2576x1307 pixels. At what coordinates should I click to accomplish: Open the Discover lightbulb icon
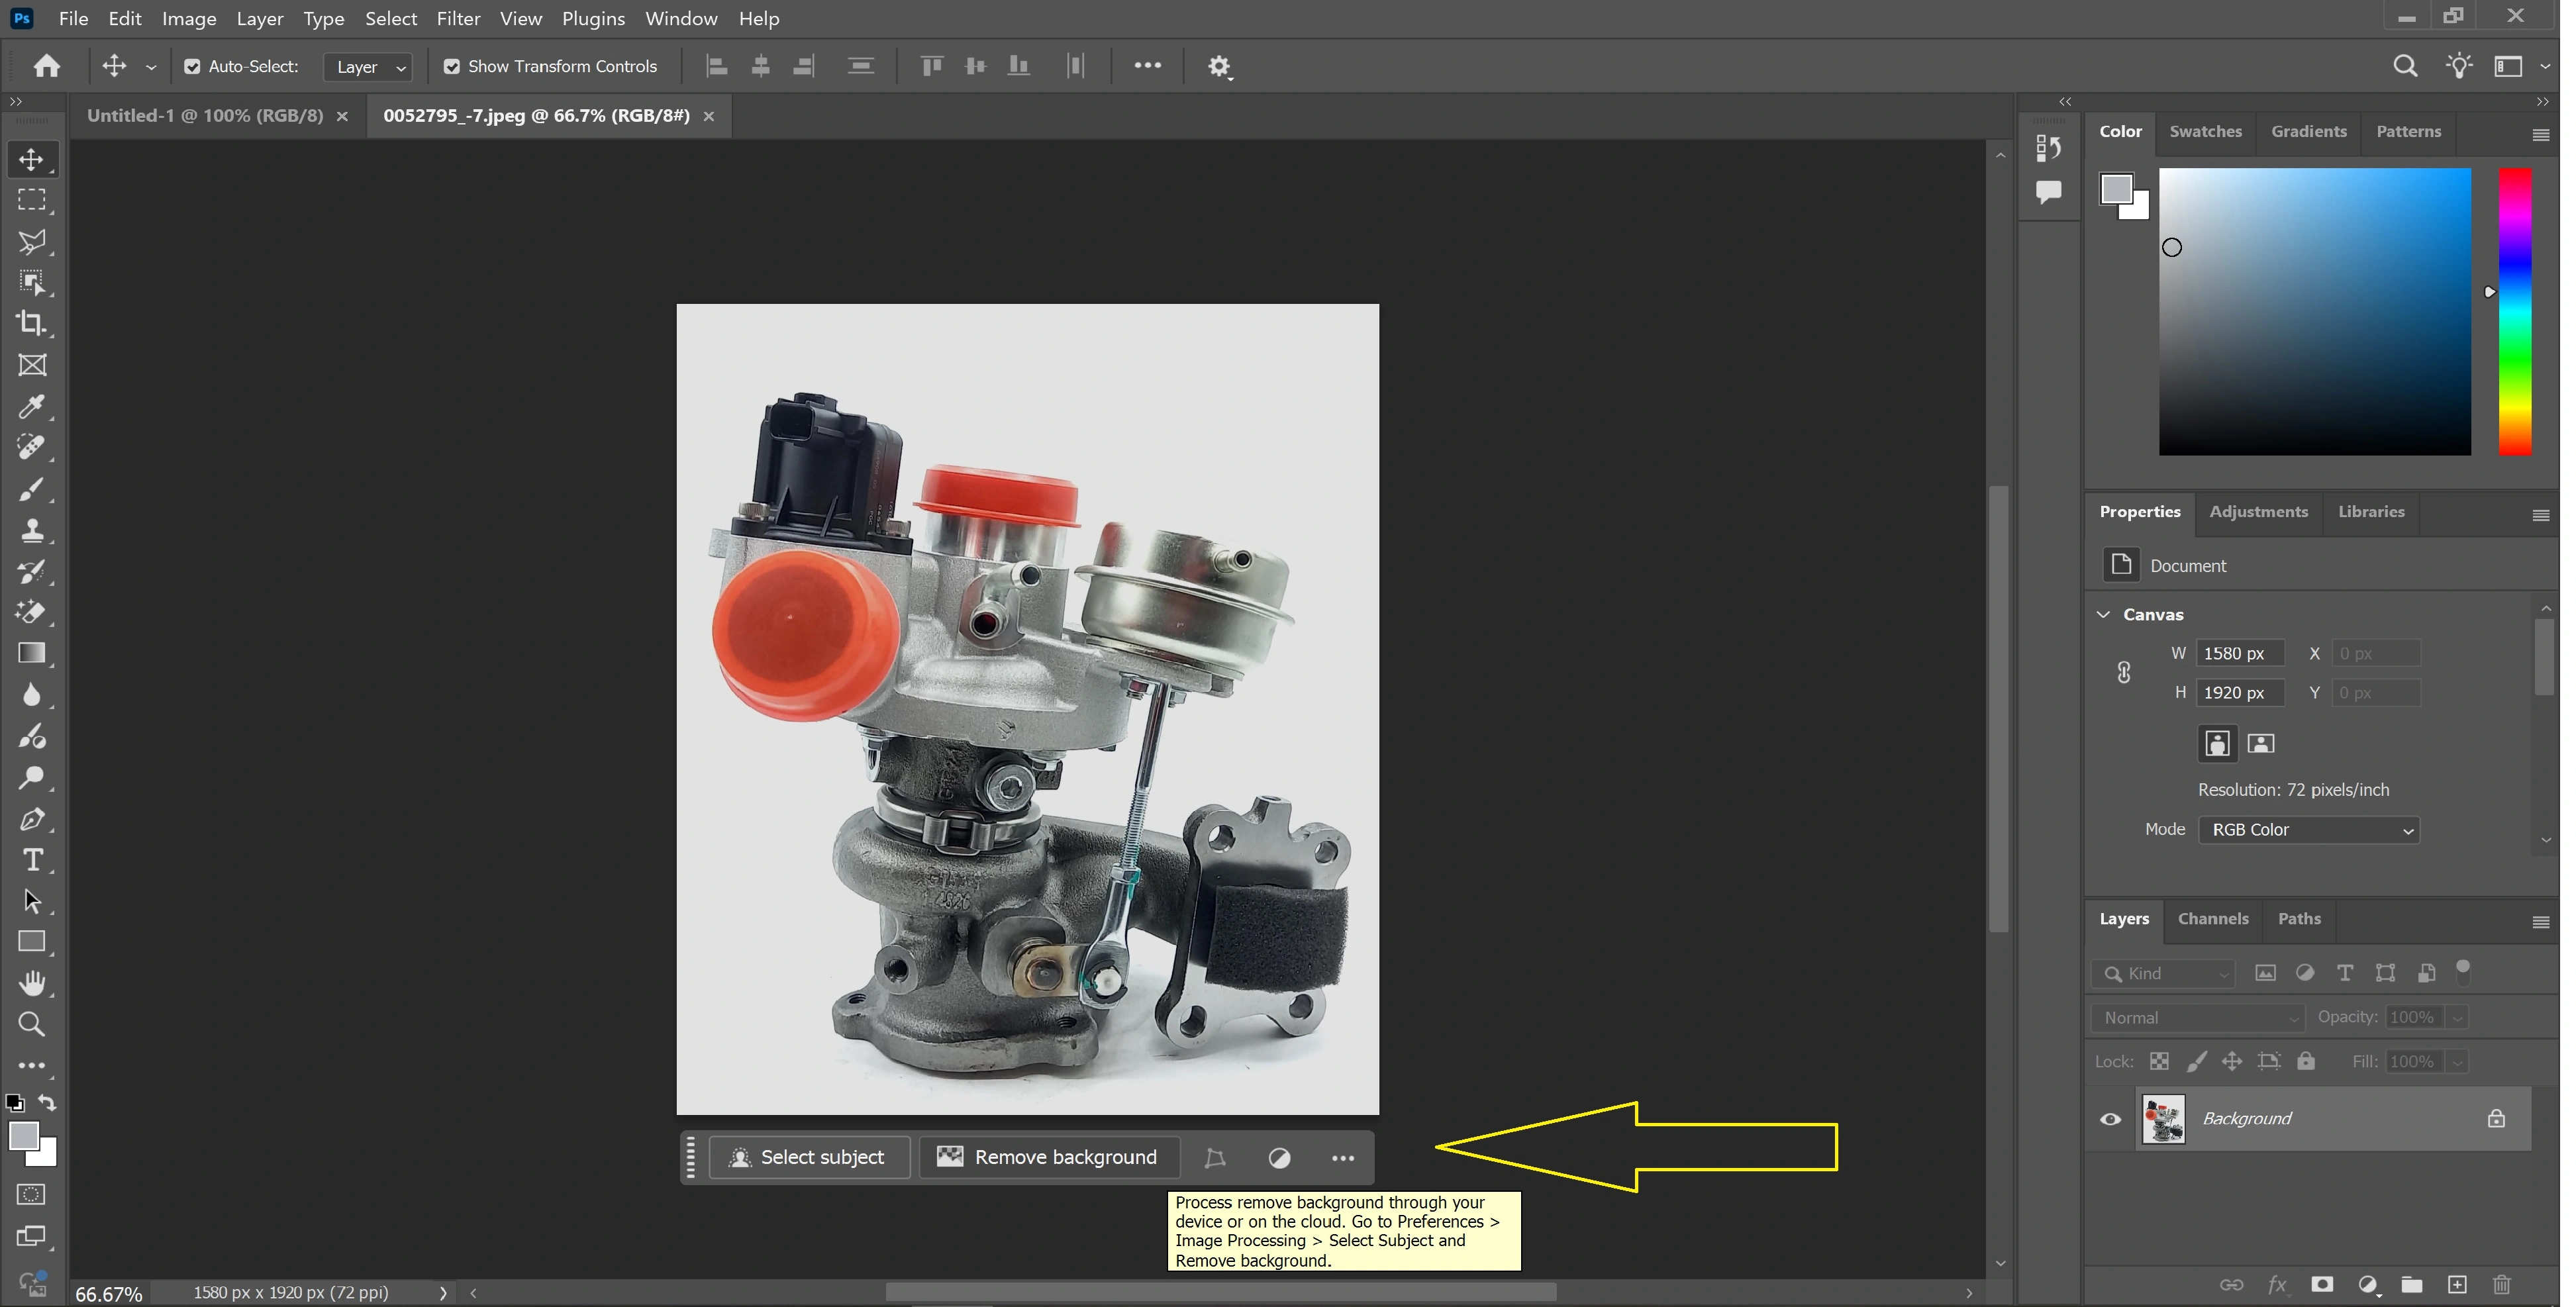2459,66
